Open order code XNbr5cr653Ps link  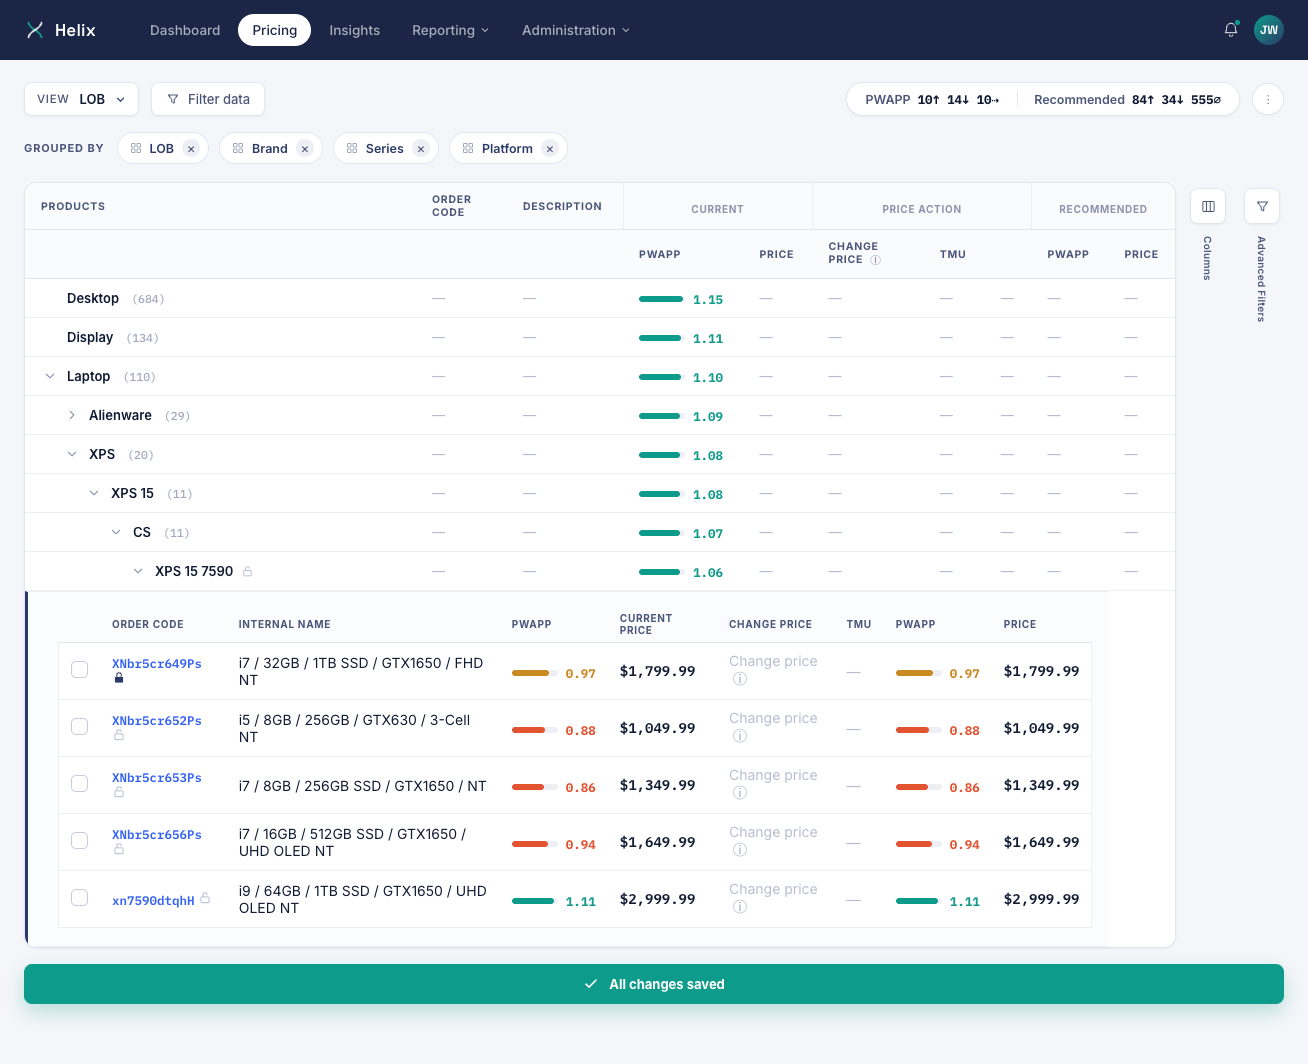(157, 778)
